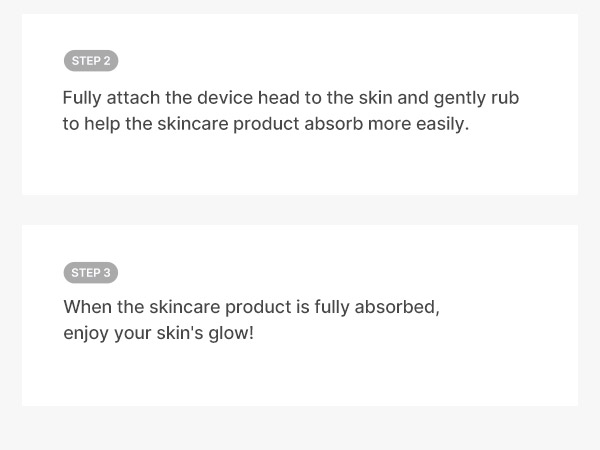Image resolution: width=600 pixels, height=450 pixels.
Task: Click the STEP 3 badge
Action: 91,273
